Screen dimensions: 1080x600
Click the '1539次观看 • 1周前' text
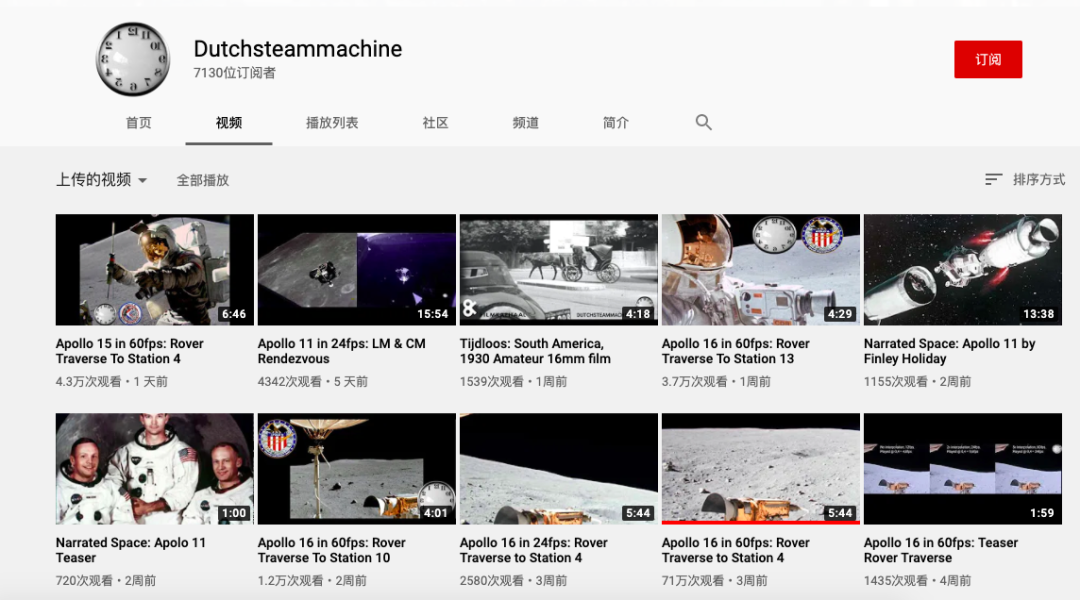pos(513,382)
